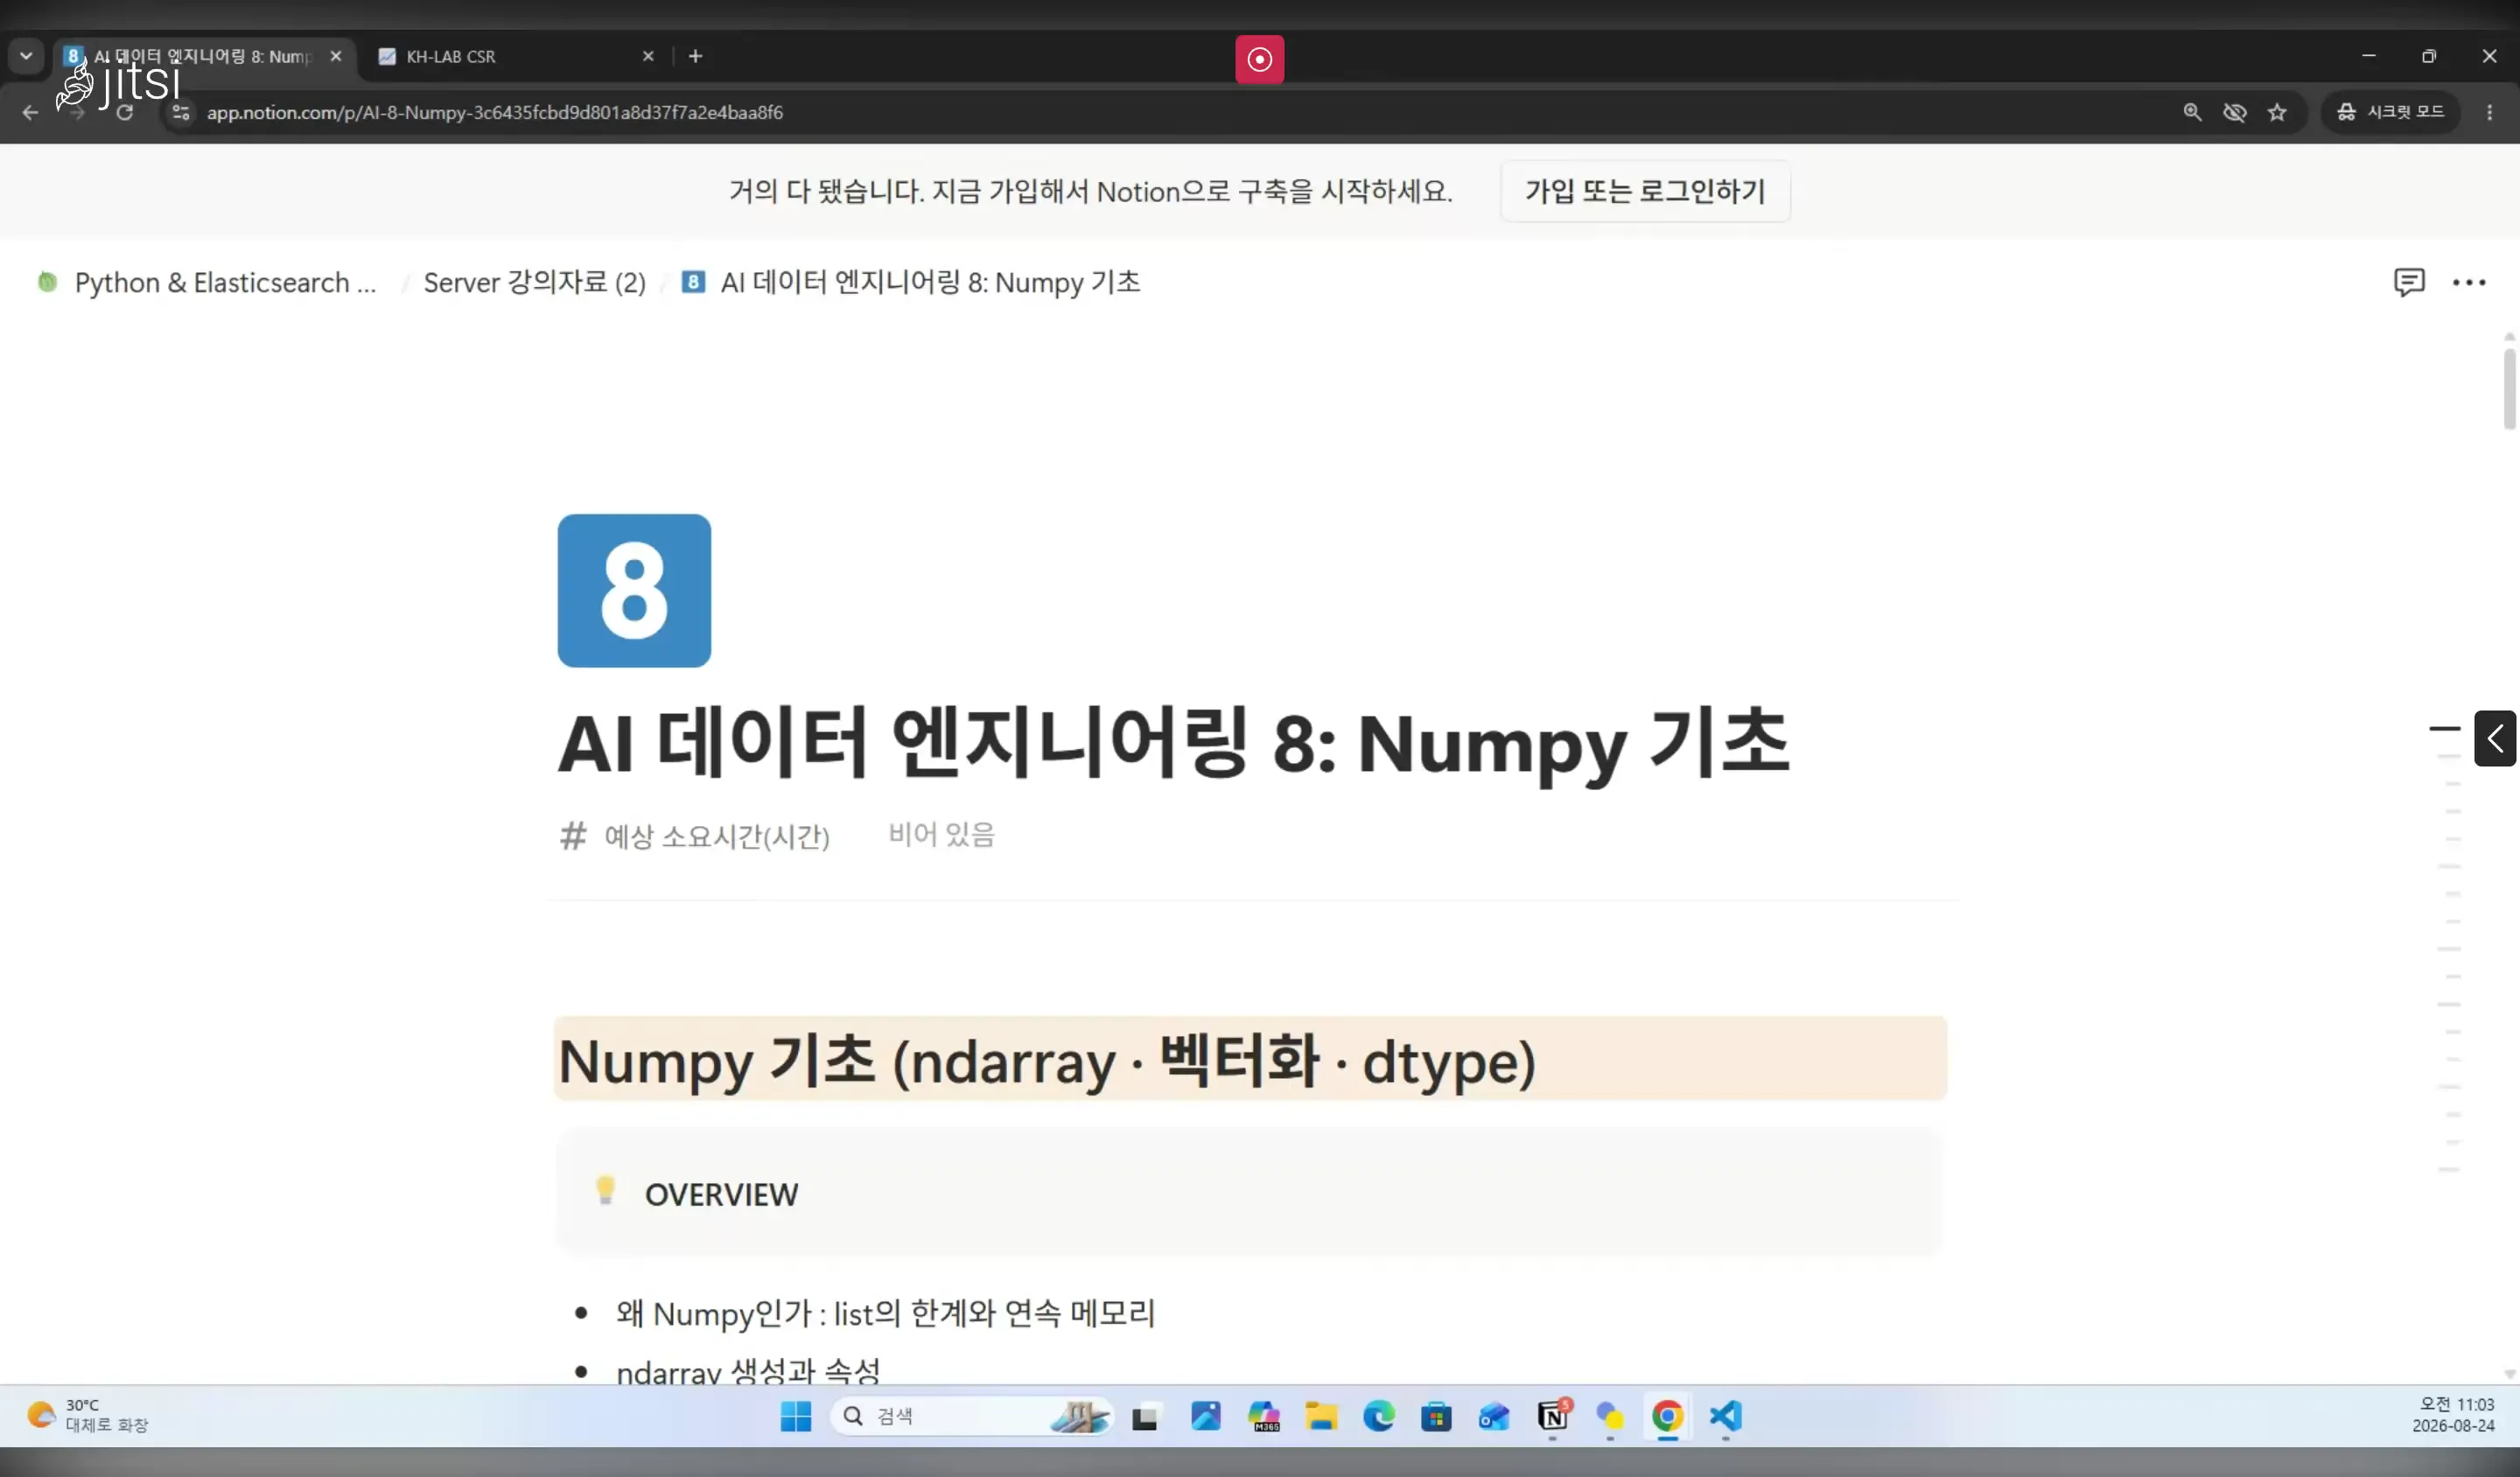Click the taskbar 검색 search box
This screenshot has width=2520, height=1477.
972,1416
